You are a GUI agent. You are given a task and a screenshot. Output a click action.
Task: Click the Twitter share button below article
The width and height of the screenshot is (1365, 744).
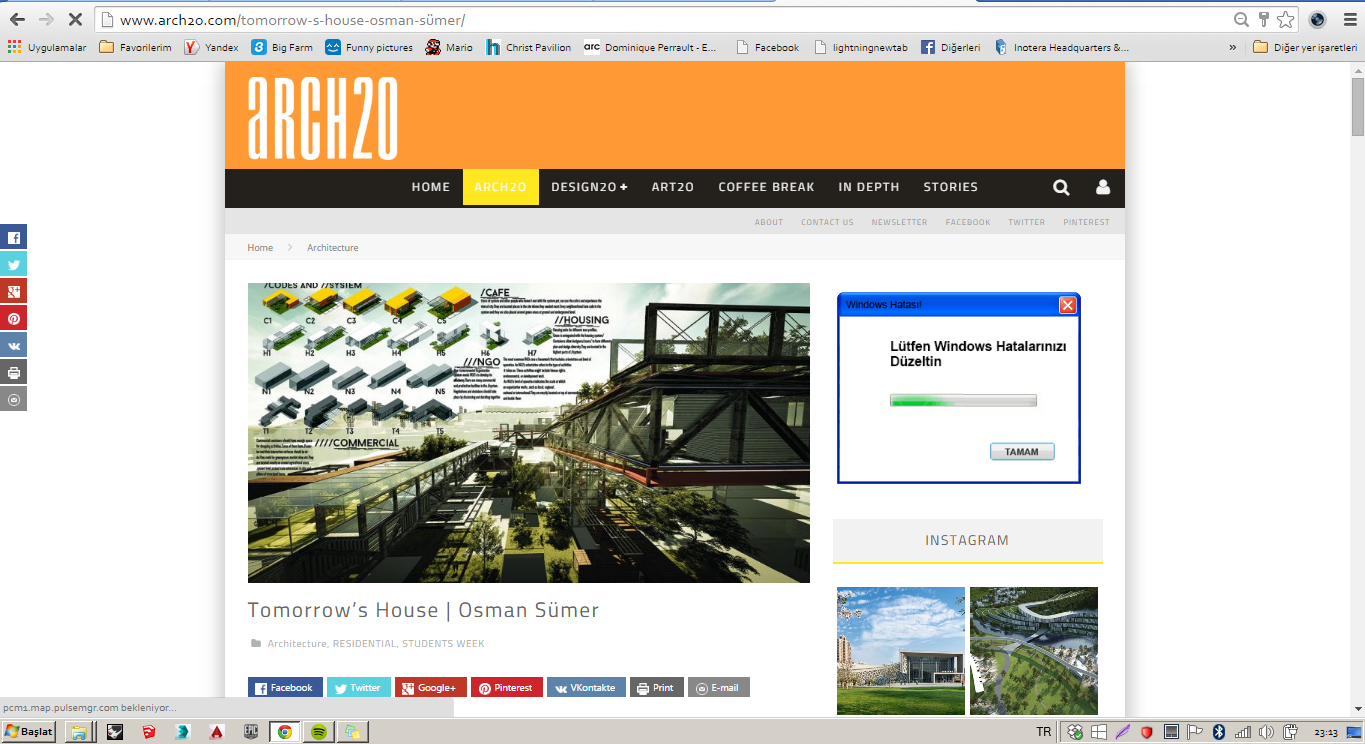pyautogui.click(x=359, y=688)
